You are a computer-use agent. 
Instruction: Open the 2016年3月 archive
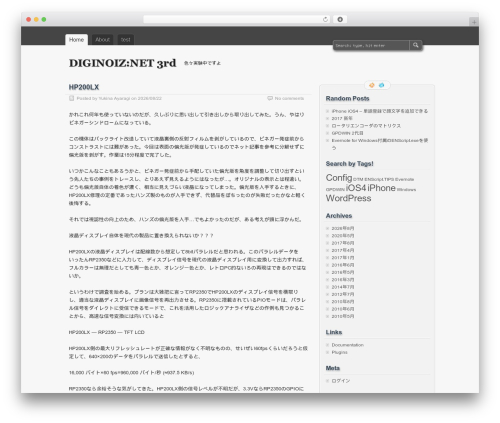[343, 280]
